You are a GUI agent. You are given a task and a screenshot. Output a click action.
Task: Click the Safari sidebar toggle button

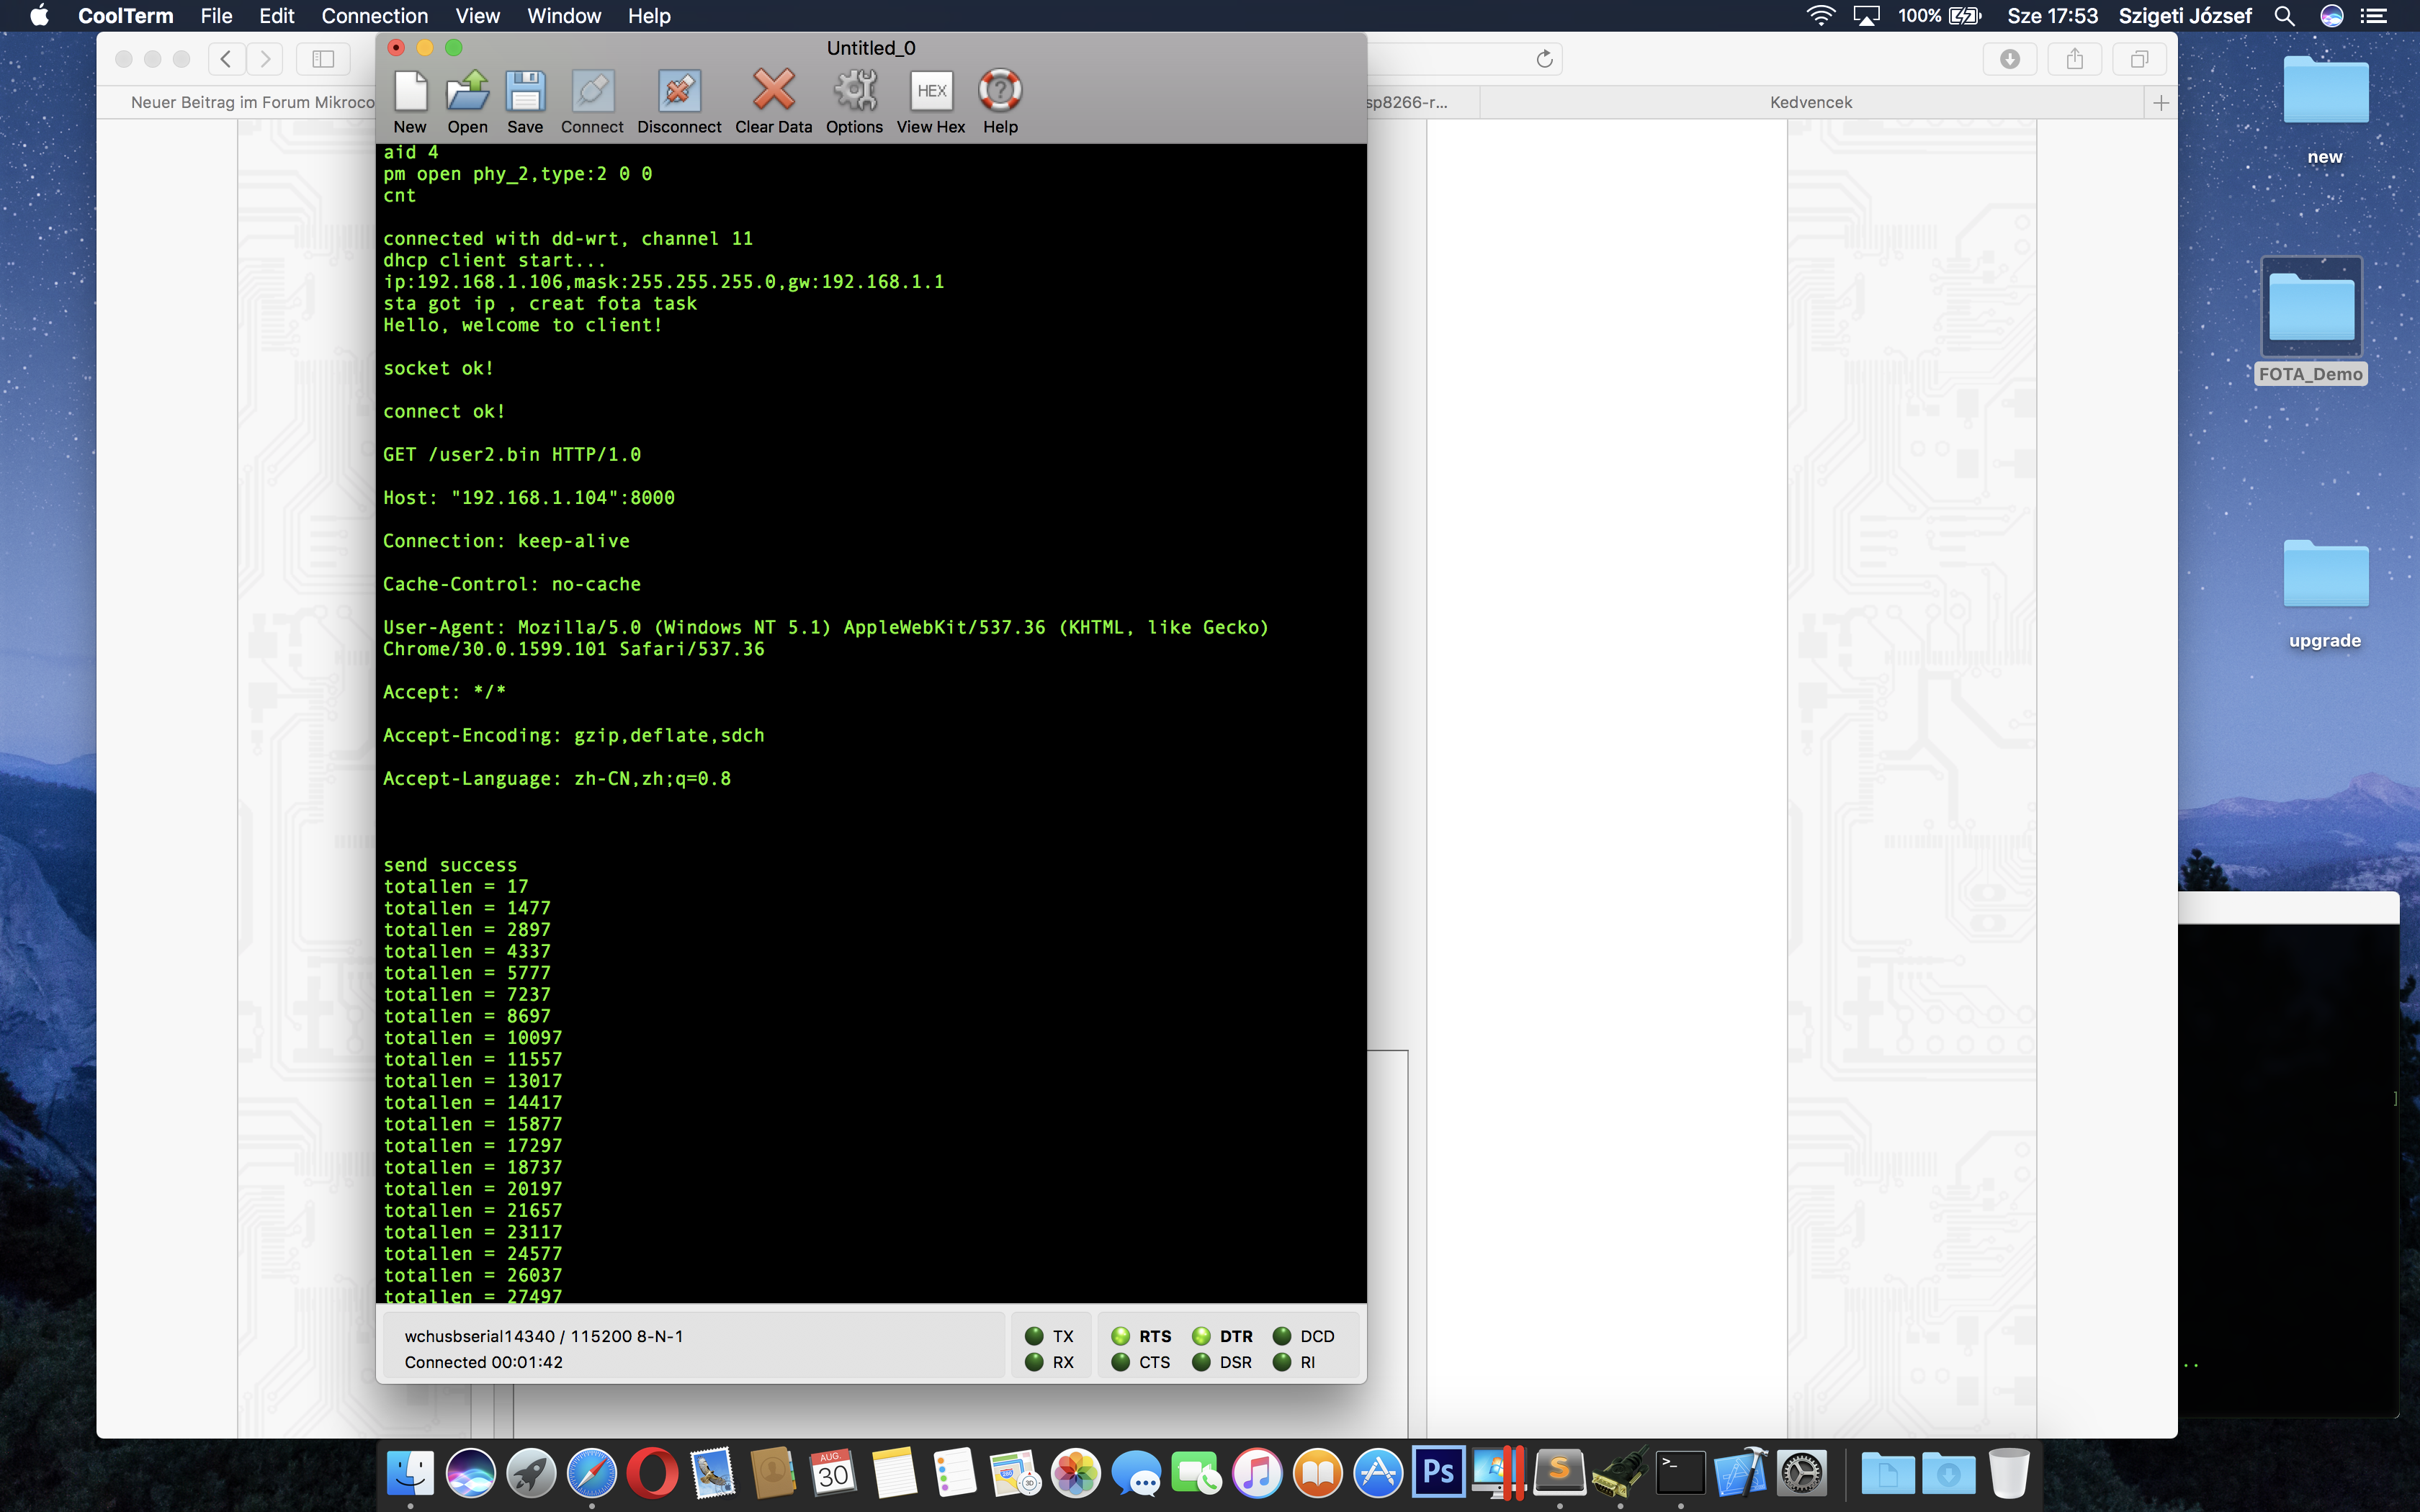point(323,59)
